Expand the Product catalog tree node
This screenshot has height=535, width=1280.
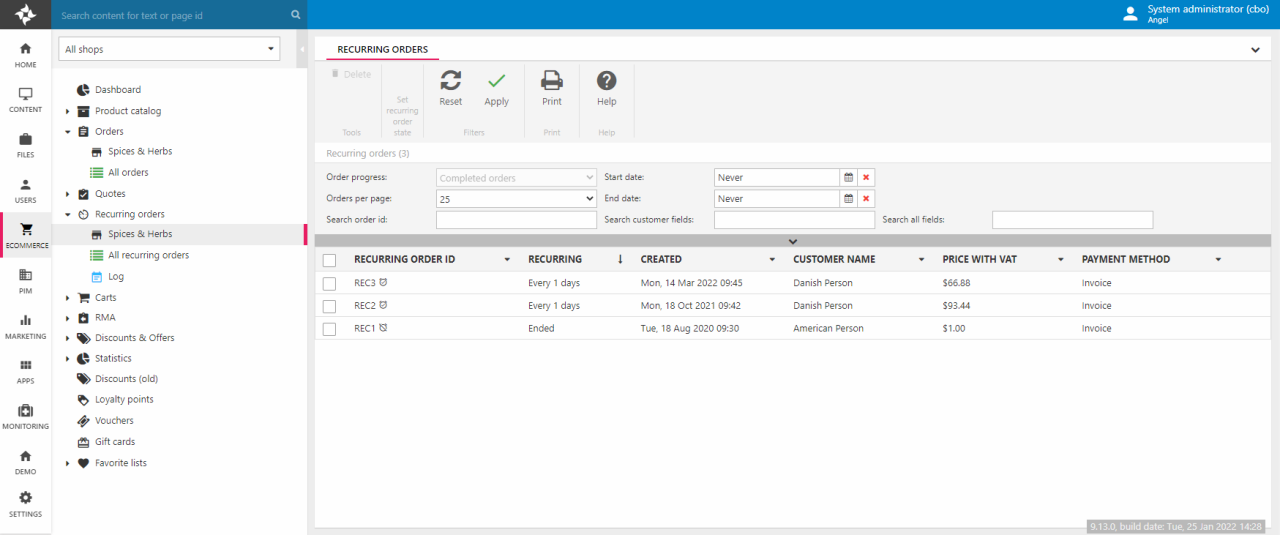(x=67, y=111)
